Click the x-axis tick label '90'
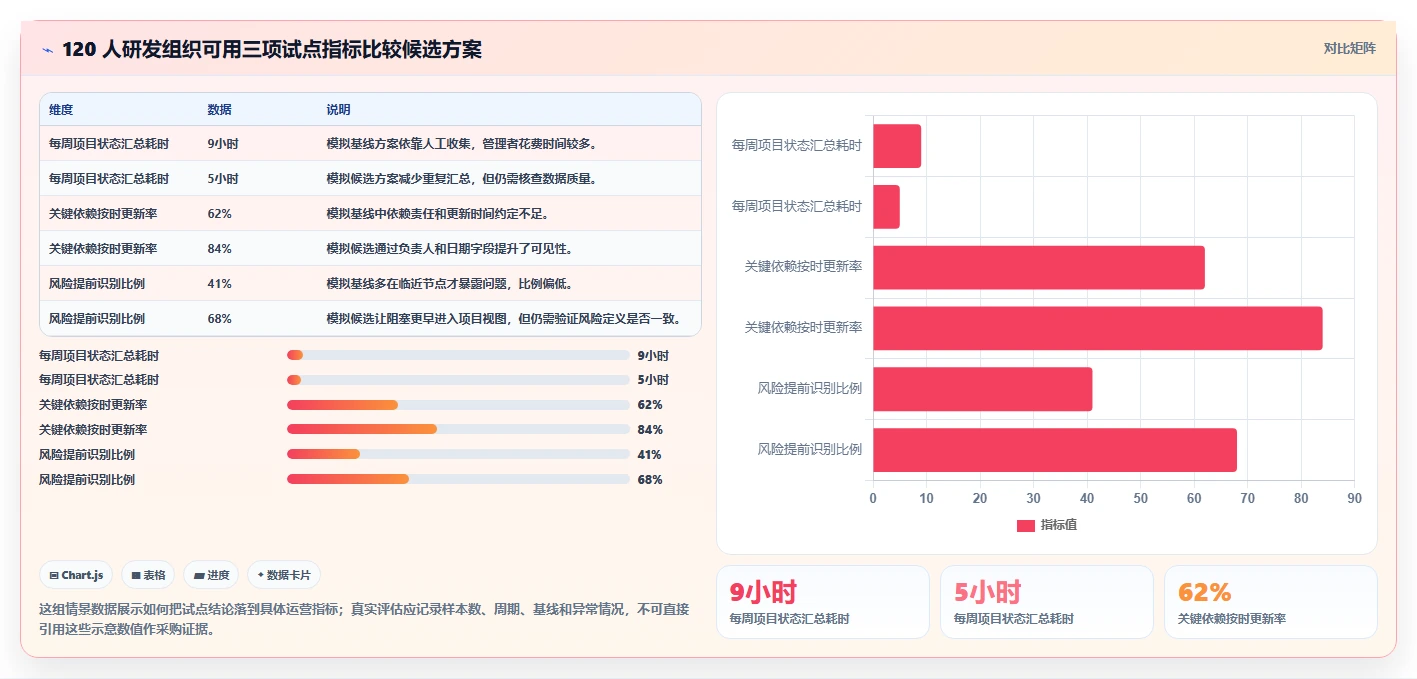 point(1354,498)
